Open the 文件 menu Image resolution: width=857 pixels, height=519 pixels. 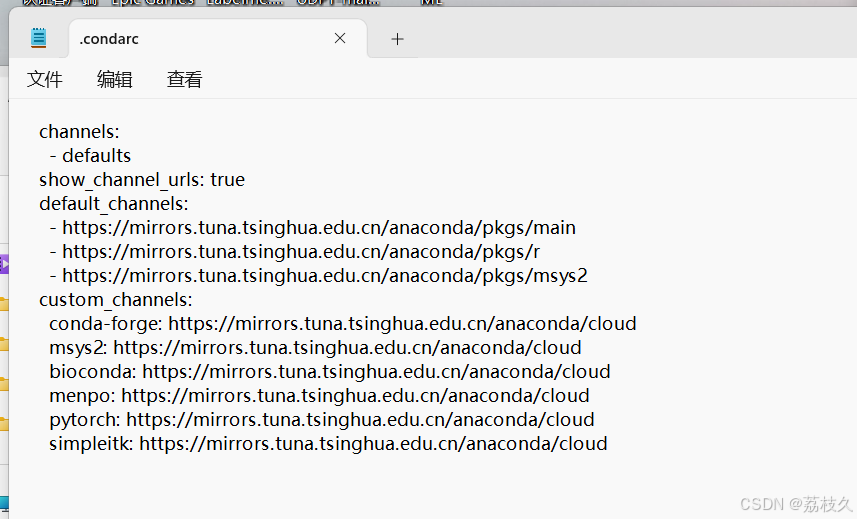pos(45,80)
